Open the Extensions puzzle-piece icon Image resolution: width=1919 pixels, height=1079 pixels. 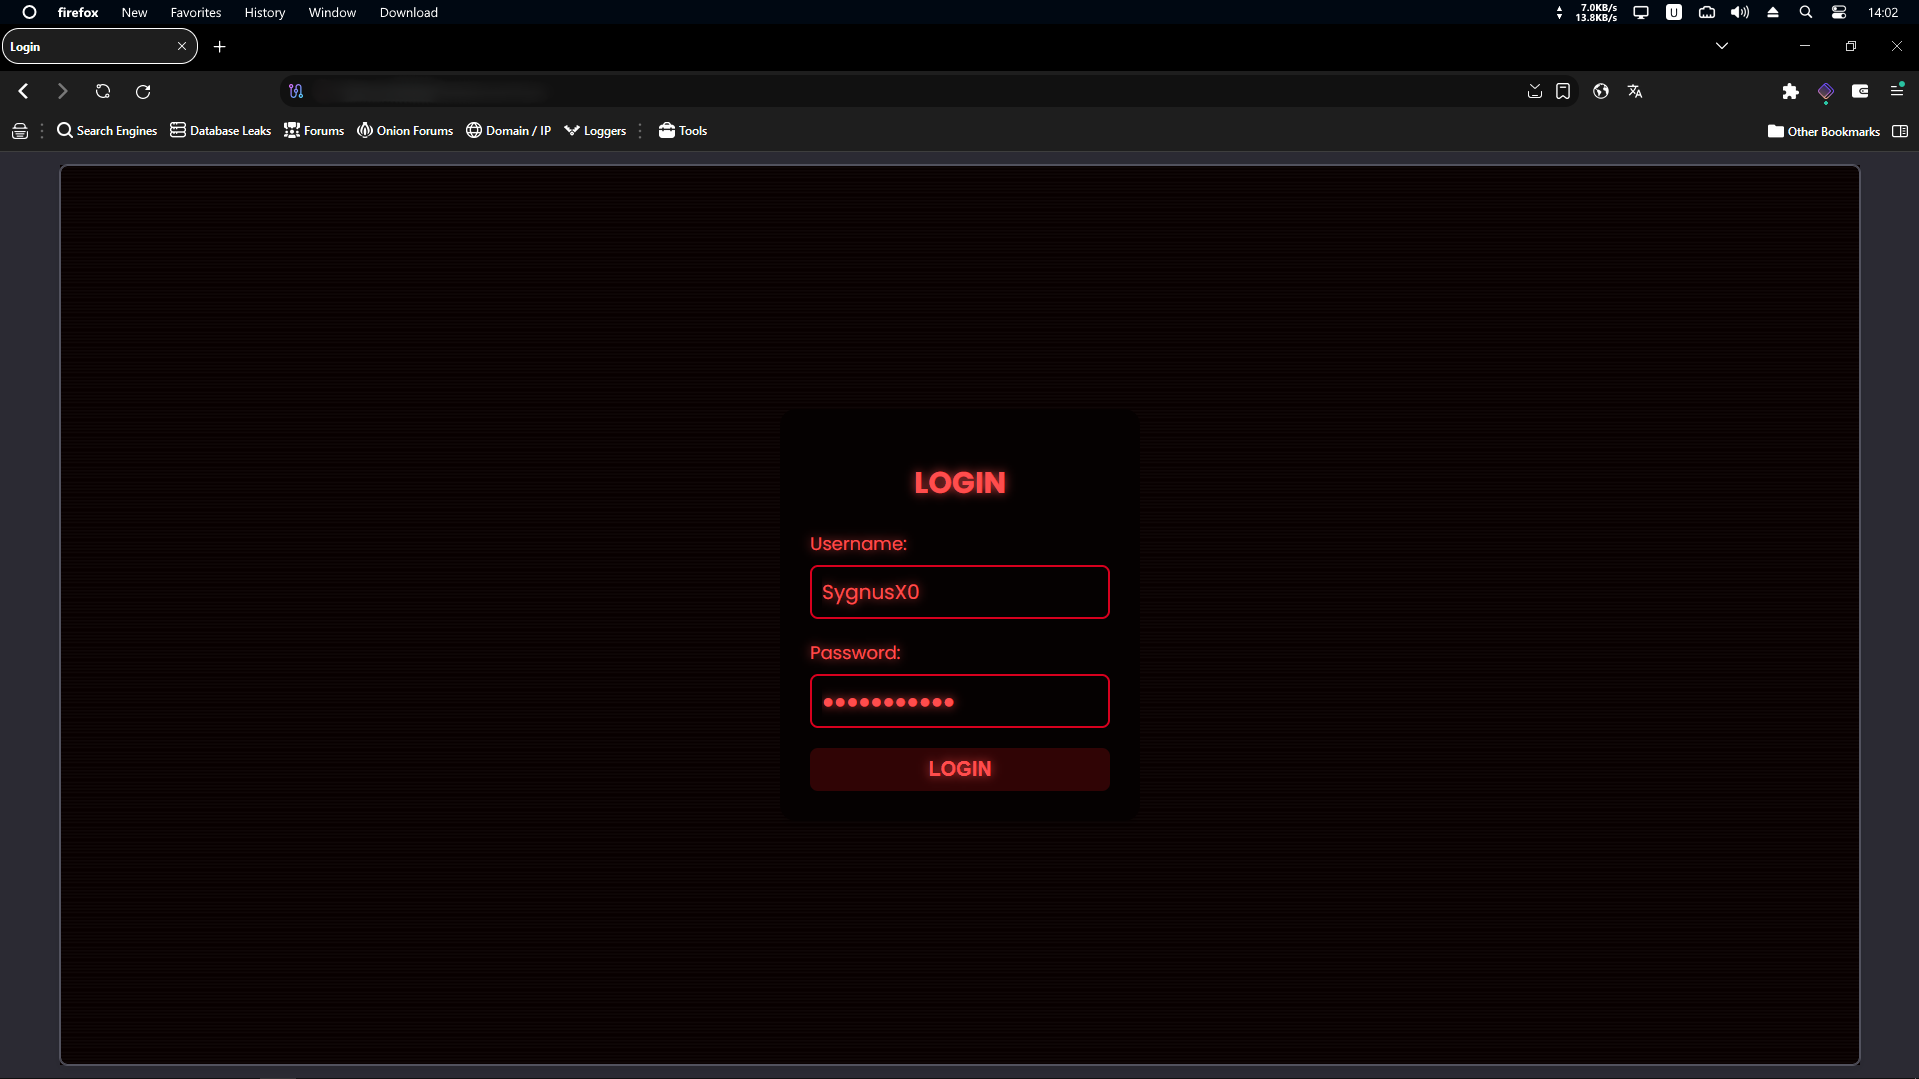coord(1790,91)
